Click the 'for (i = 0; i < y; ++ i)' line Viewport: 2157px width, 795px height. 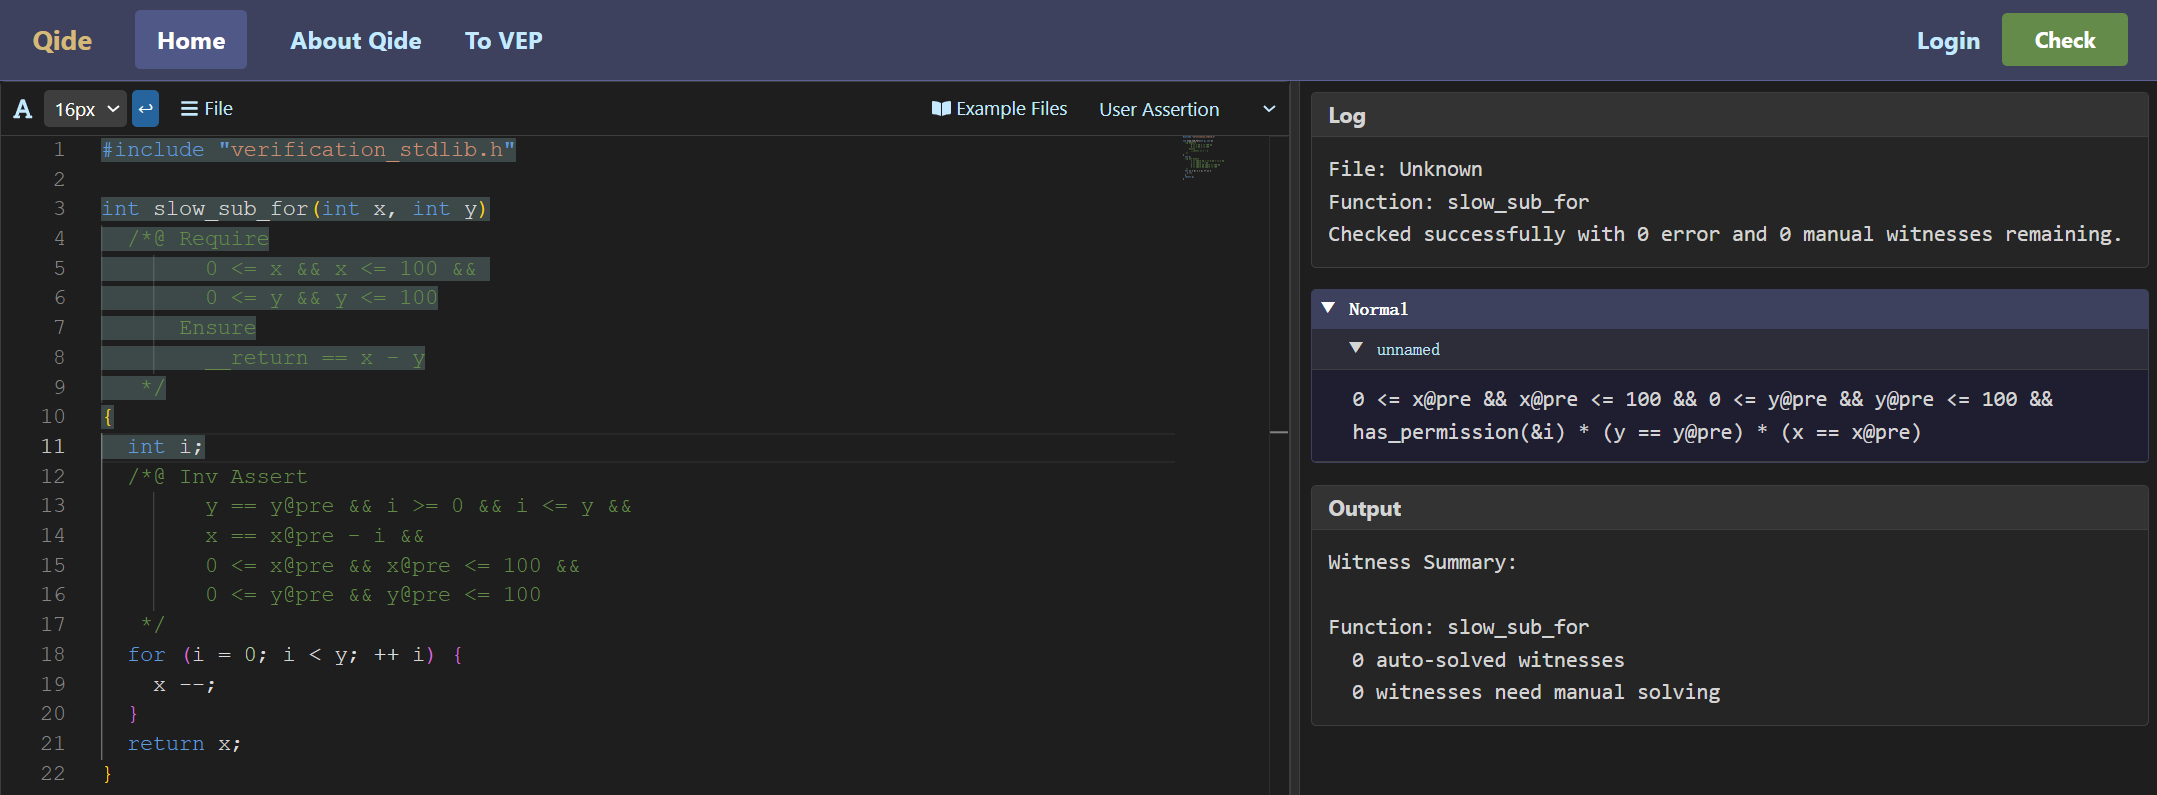294,655
